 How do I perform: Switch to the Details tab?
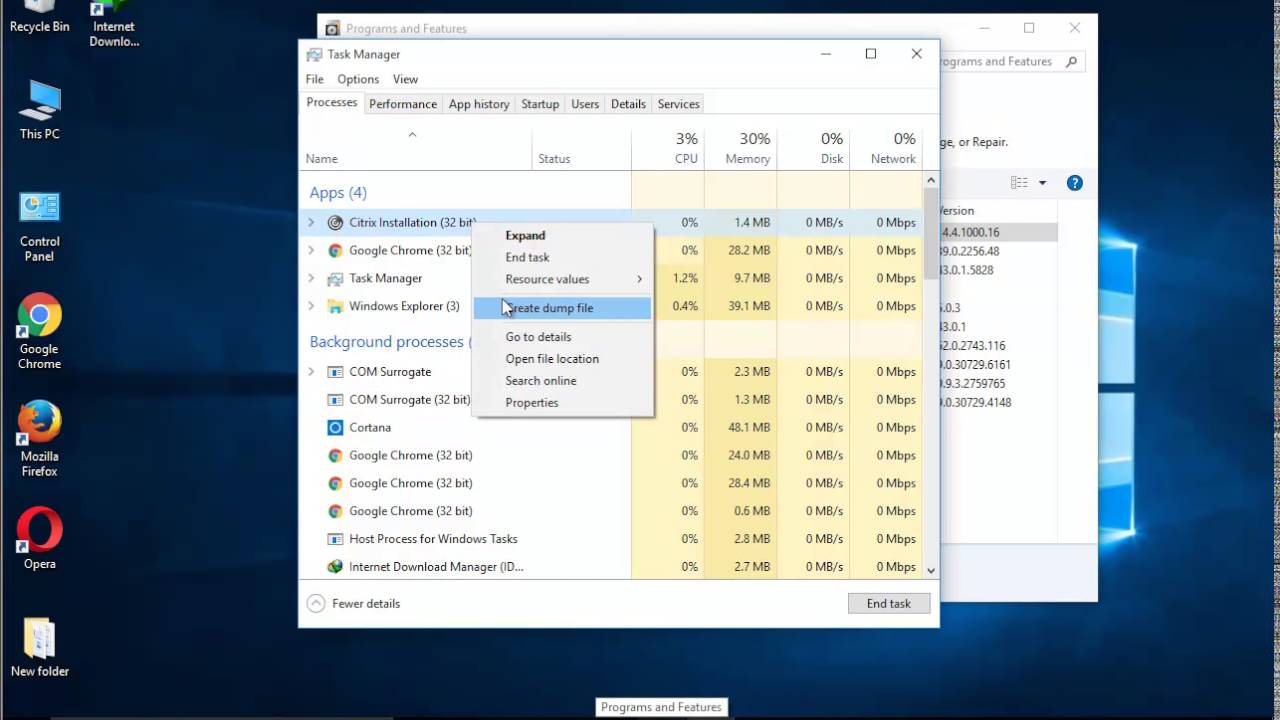click(x=628, y=104)
